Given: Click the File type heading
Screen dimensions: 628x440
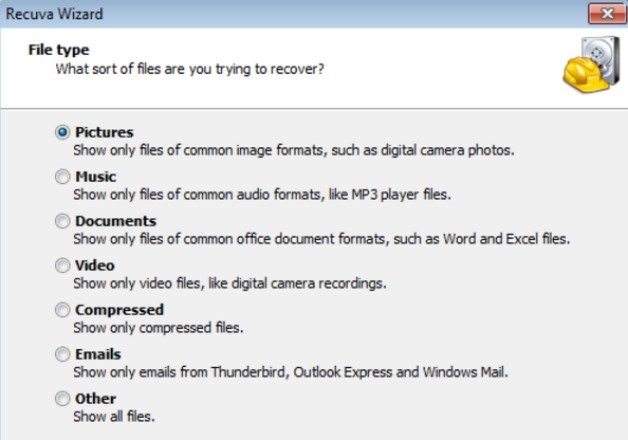Looking at the screenshot, I should [59, 50].
